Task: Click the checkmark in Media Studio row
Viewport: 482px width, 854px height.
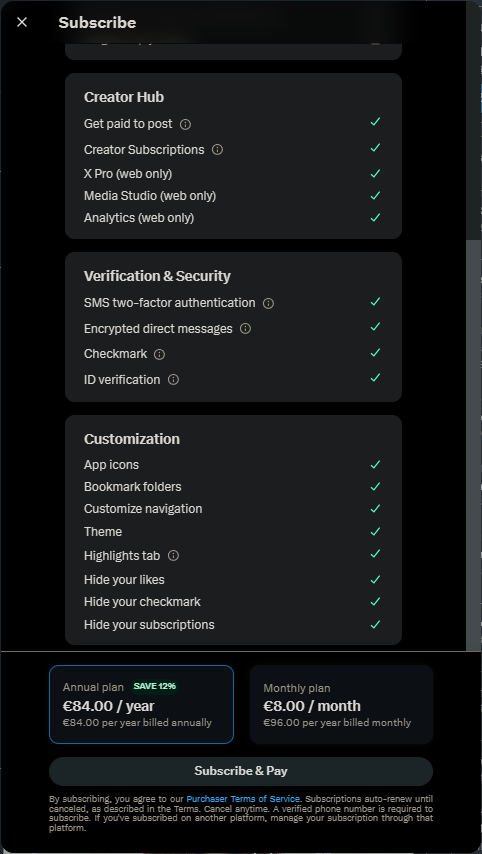Action: pos(375,195)
